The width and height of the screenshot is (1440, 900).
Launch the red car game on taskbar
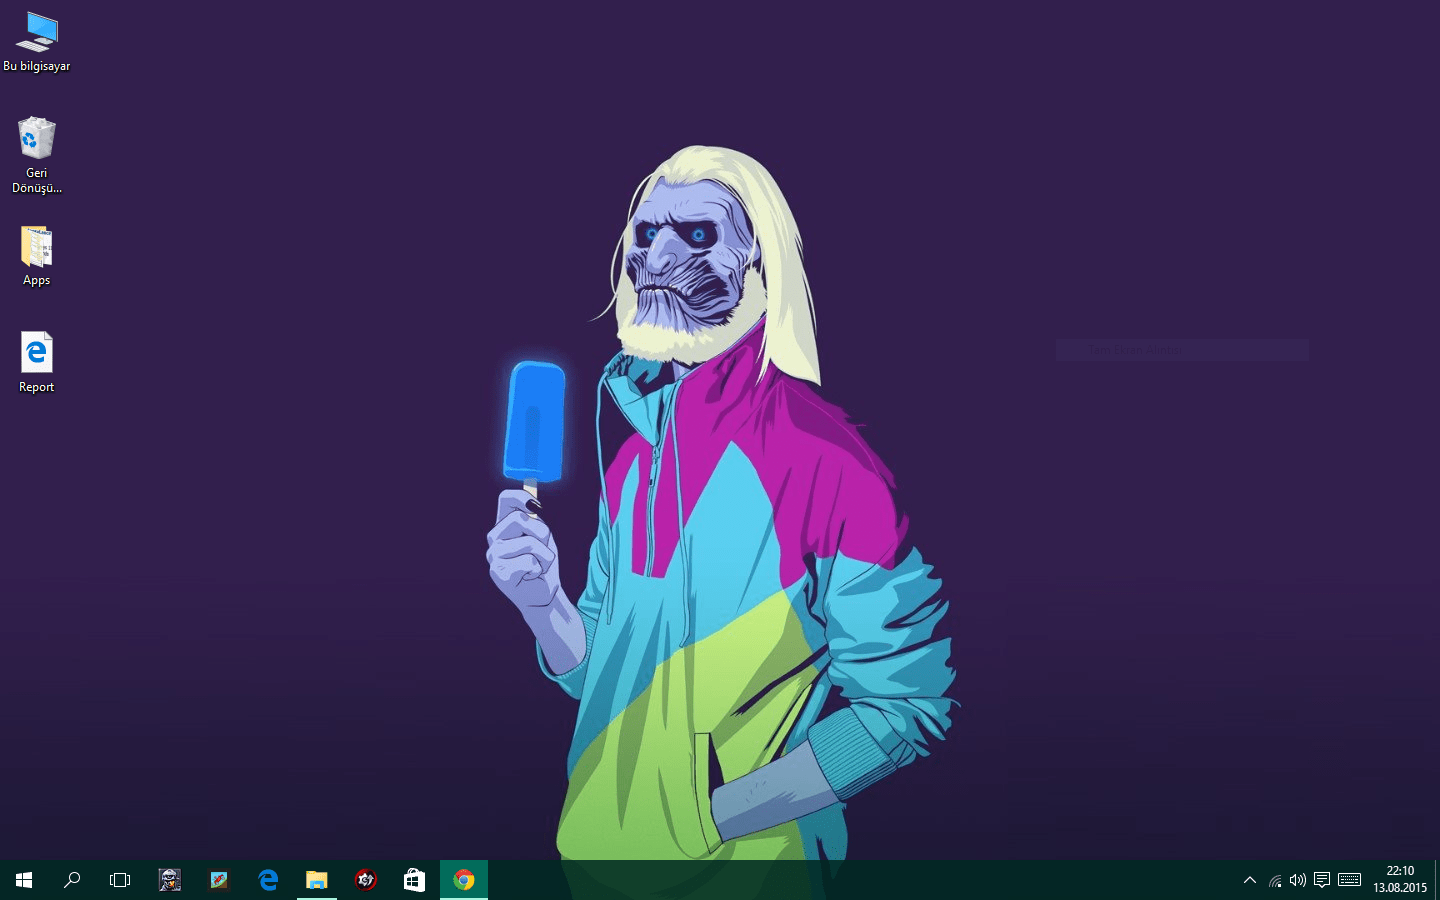point(219,880)
